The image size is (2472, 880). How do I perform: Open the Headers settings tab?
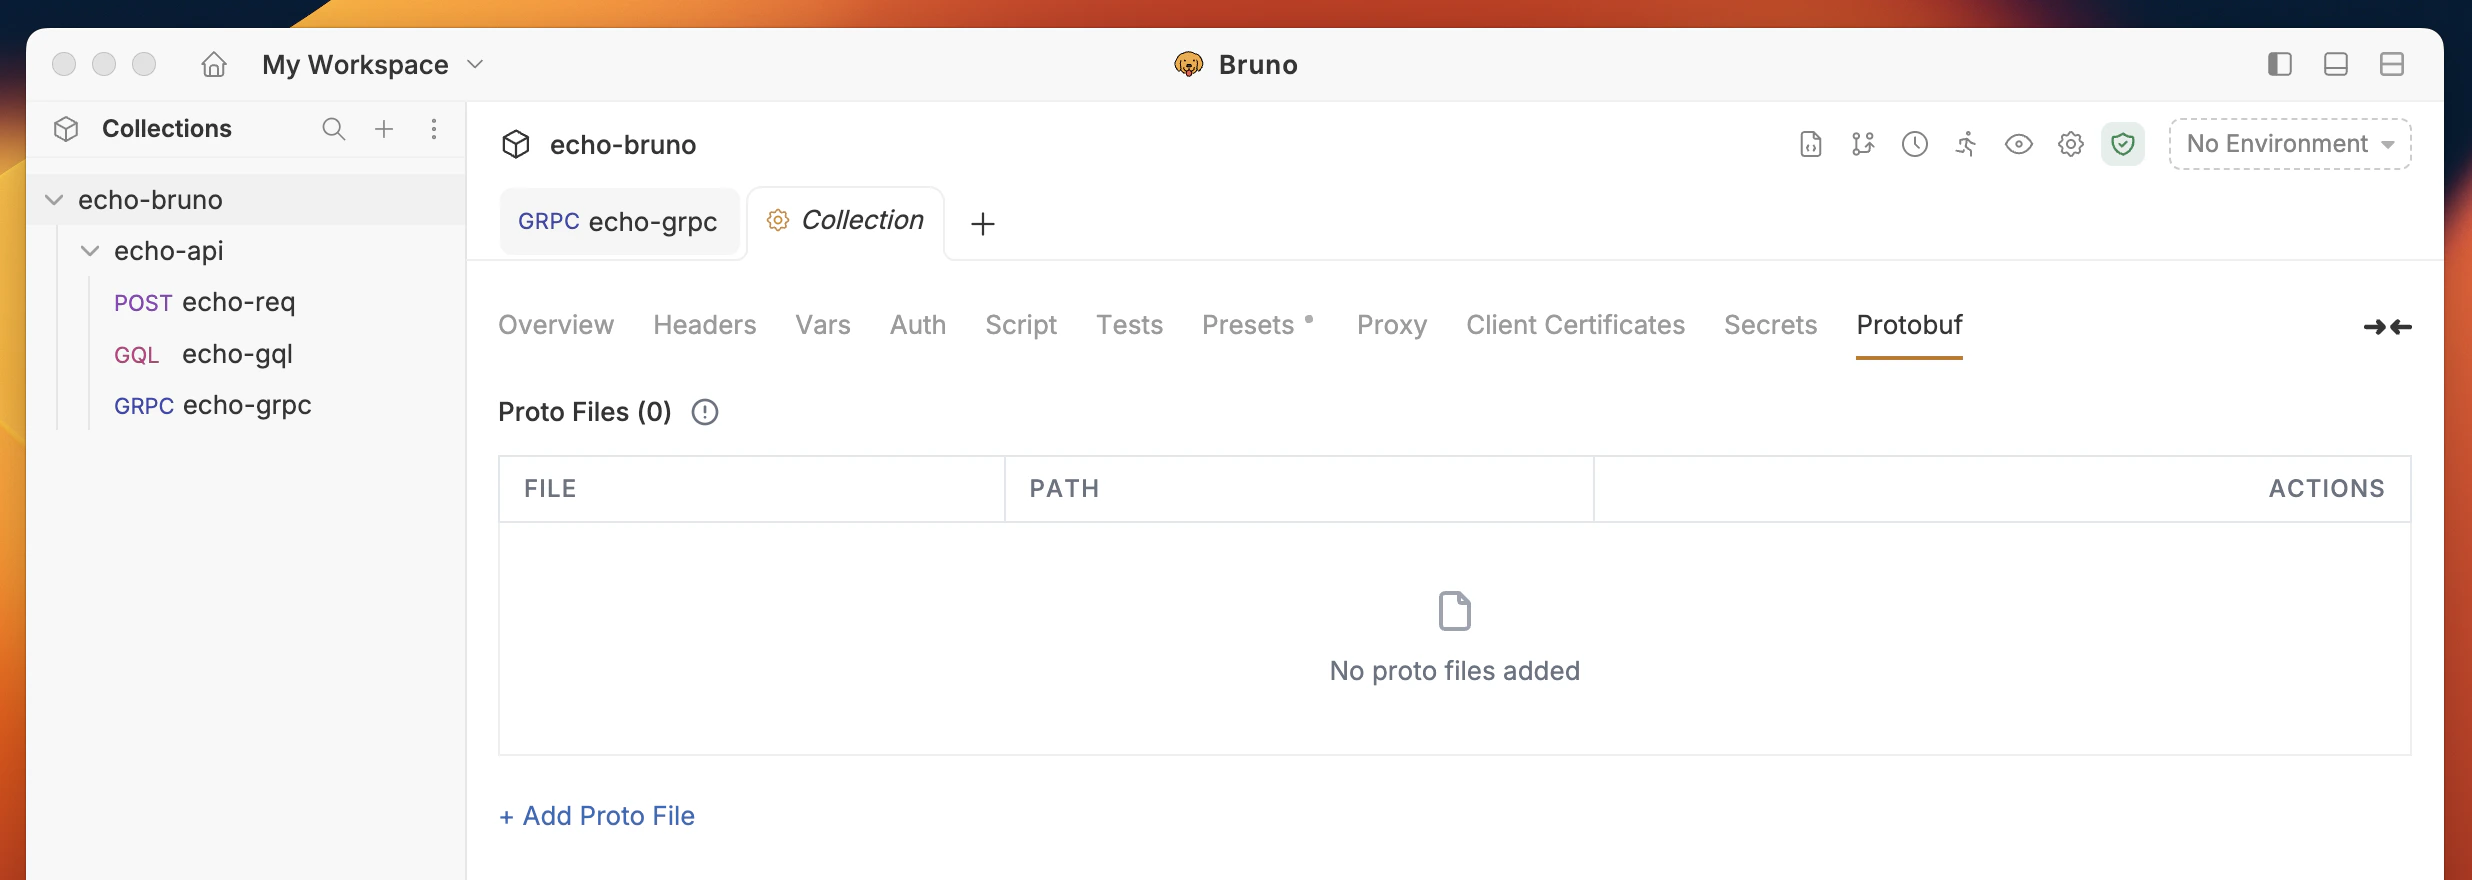click(705, 325)
